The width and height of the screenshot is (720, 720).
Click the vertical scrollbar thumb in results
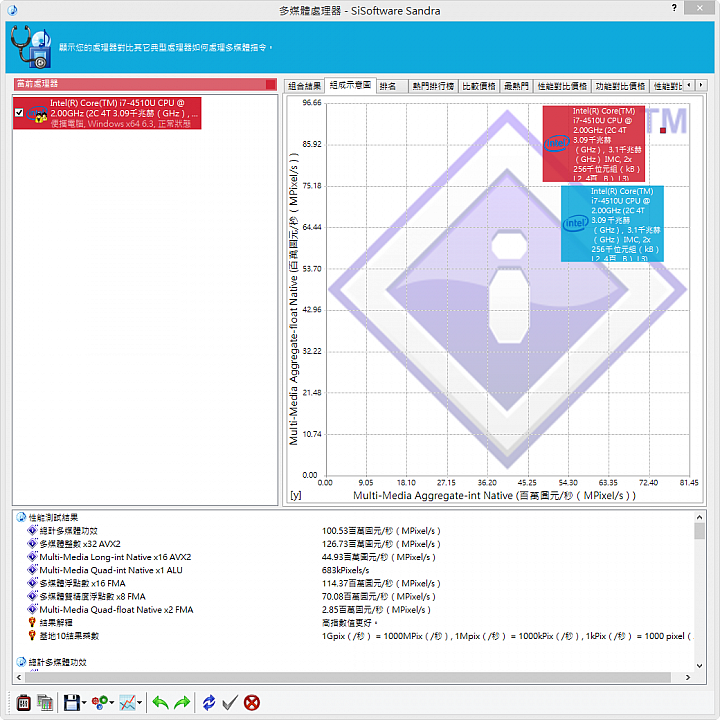(x=699, y=531)
